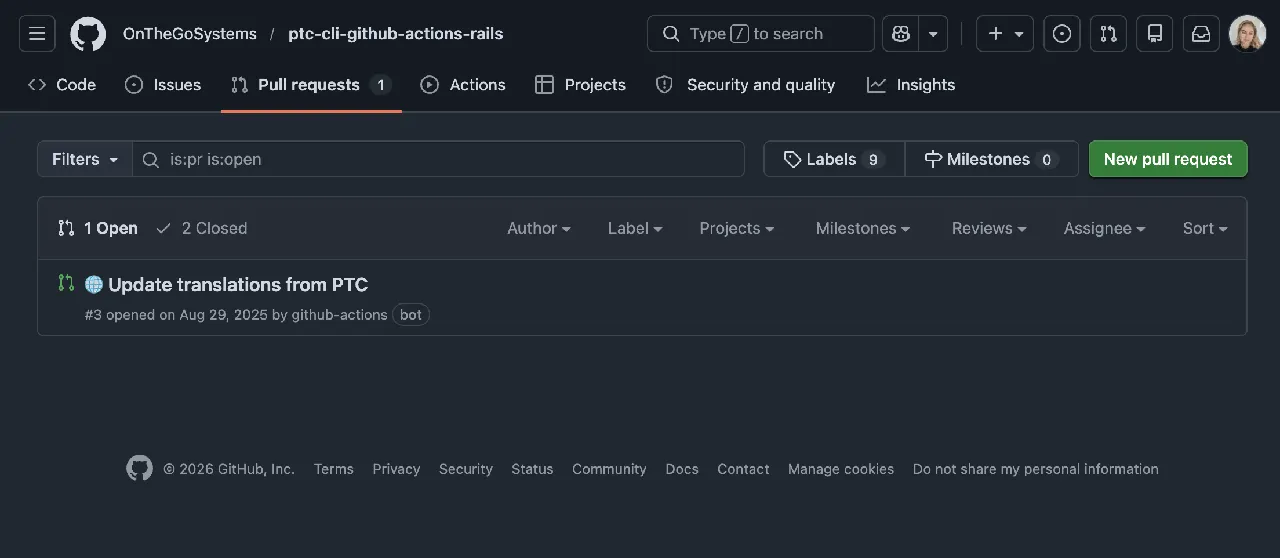Open the user profile avatar menu
This screenshot has height=558, width=1280.
coord(1247,34)
